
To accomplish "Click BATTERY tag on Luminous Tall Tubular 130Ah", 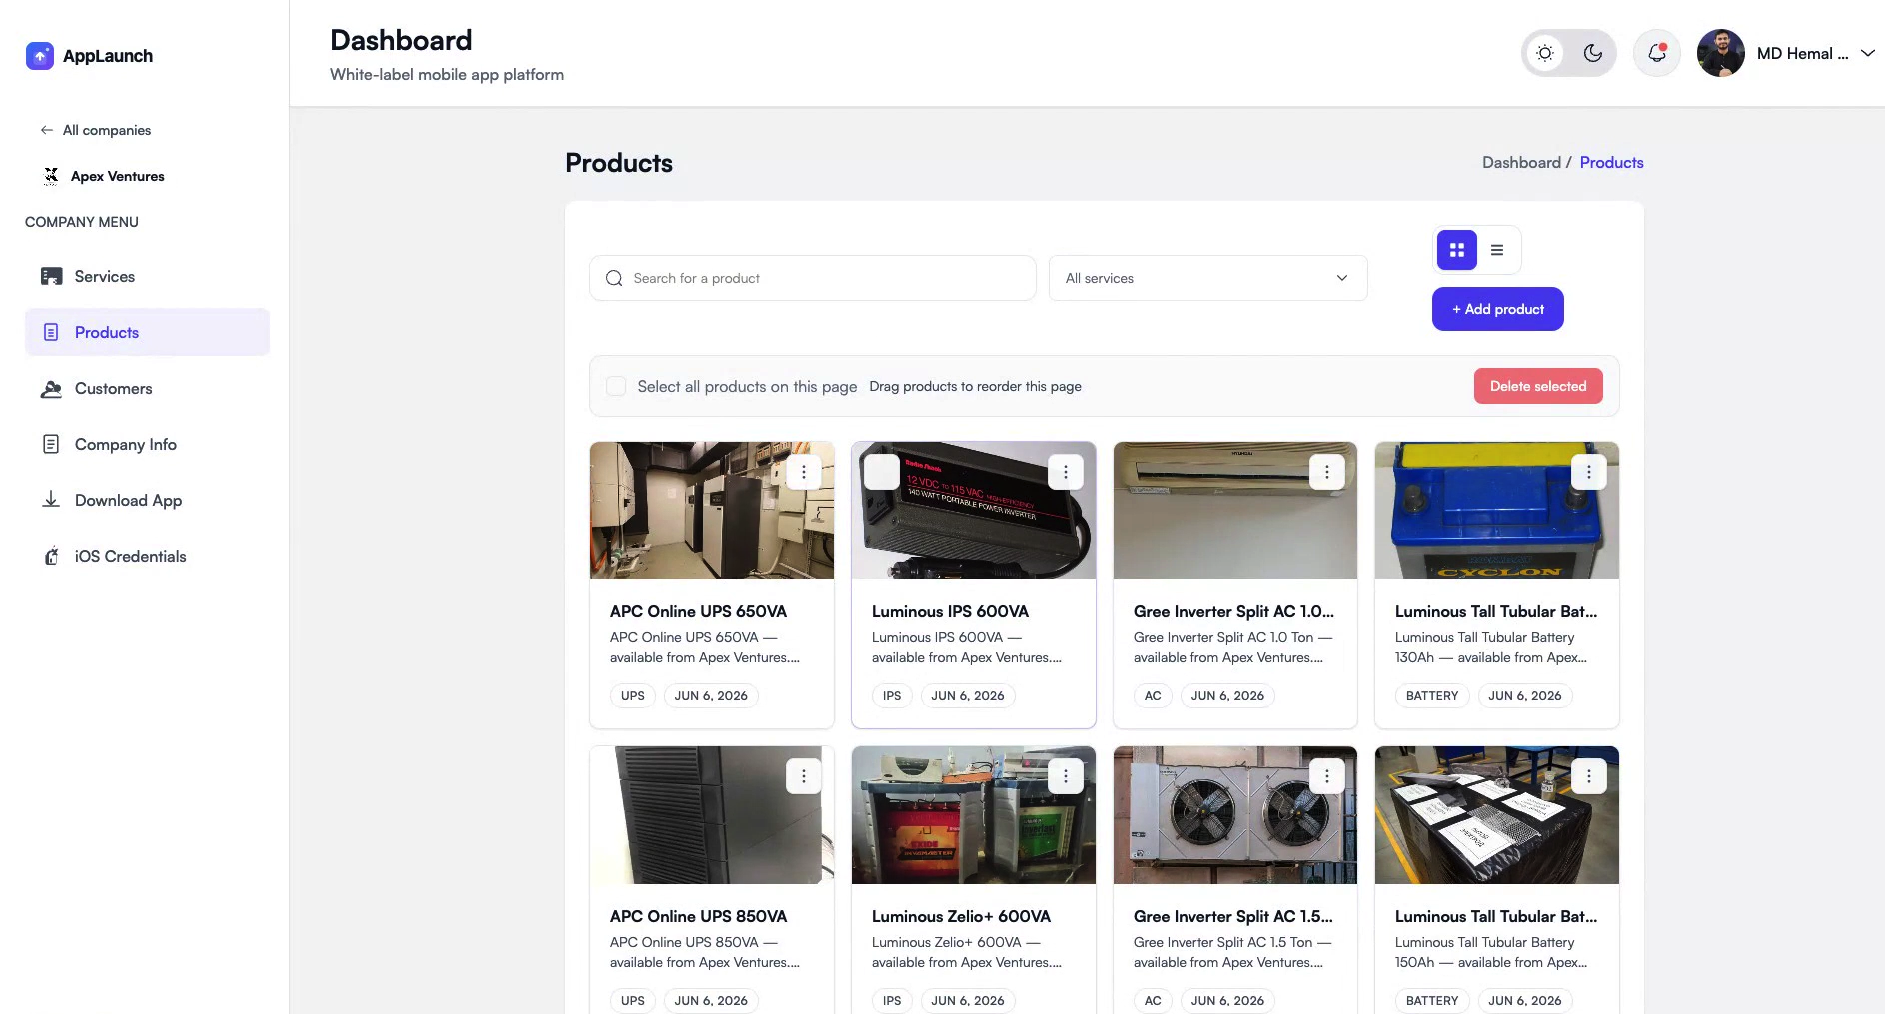I will [x=1432, y=696].
